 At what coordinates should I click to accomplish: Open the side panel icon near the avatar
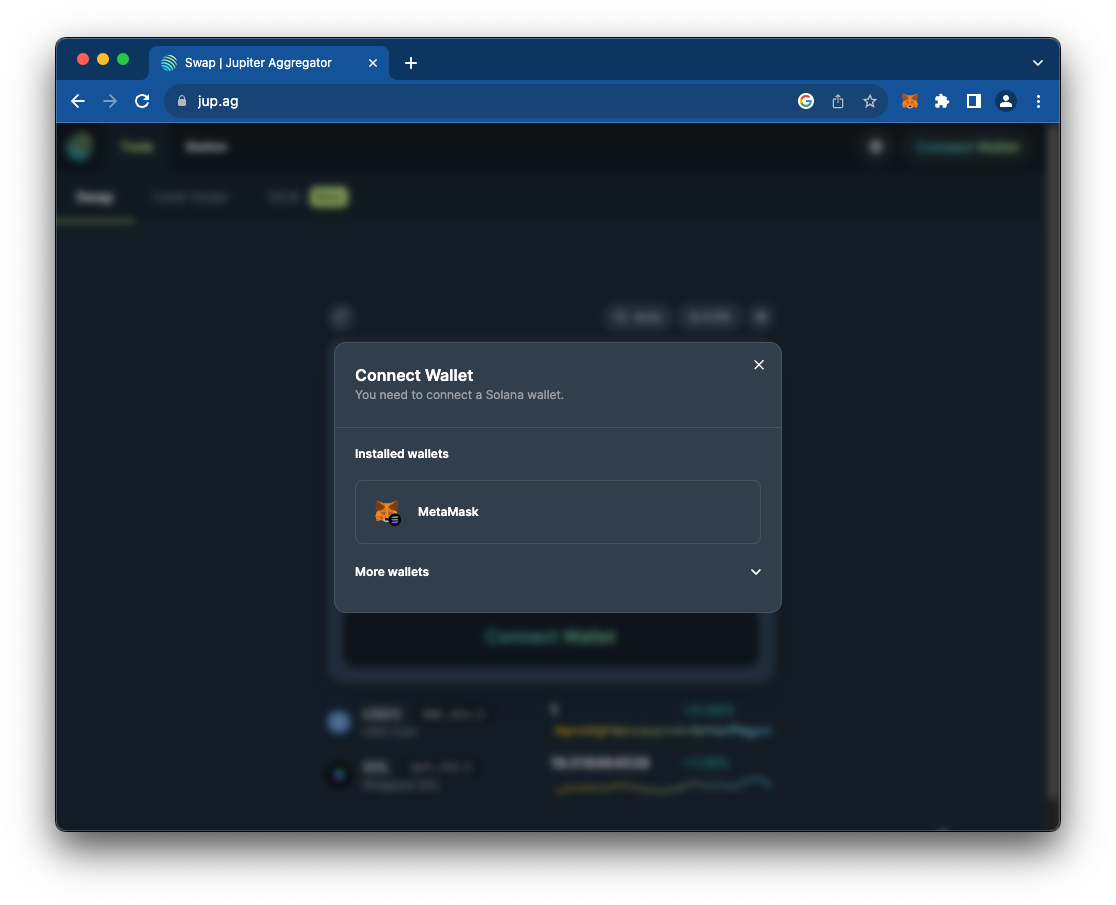click(x=973, y=101)
